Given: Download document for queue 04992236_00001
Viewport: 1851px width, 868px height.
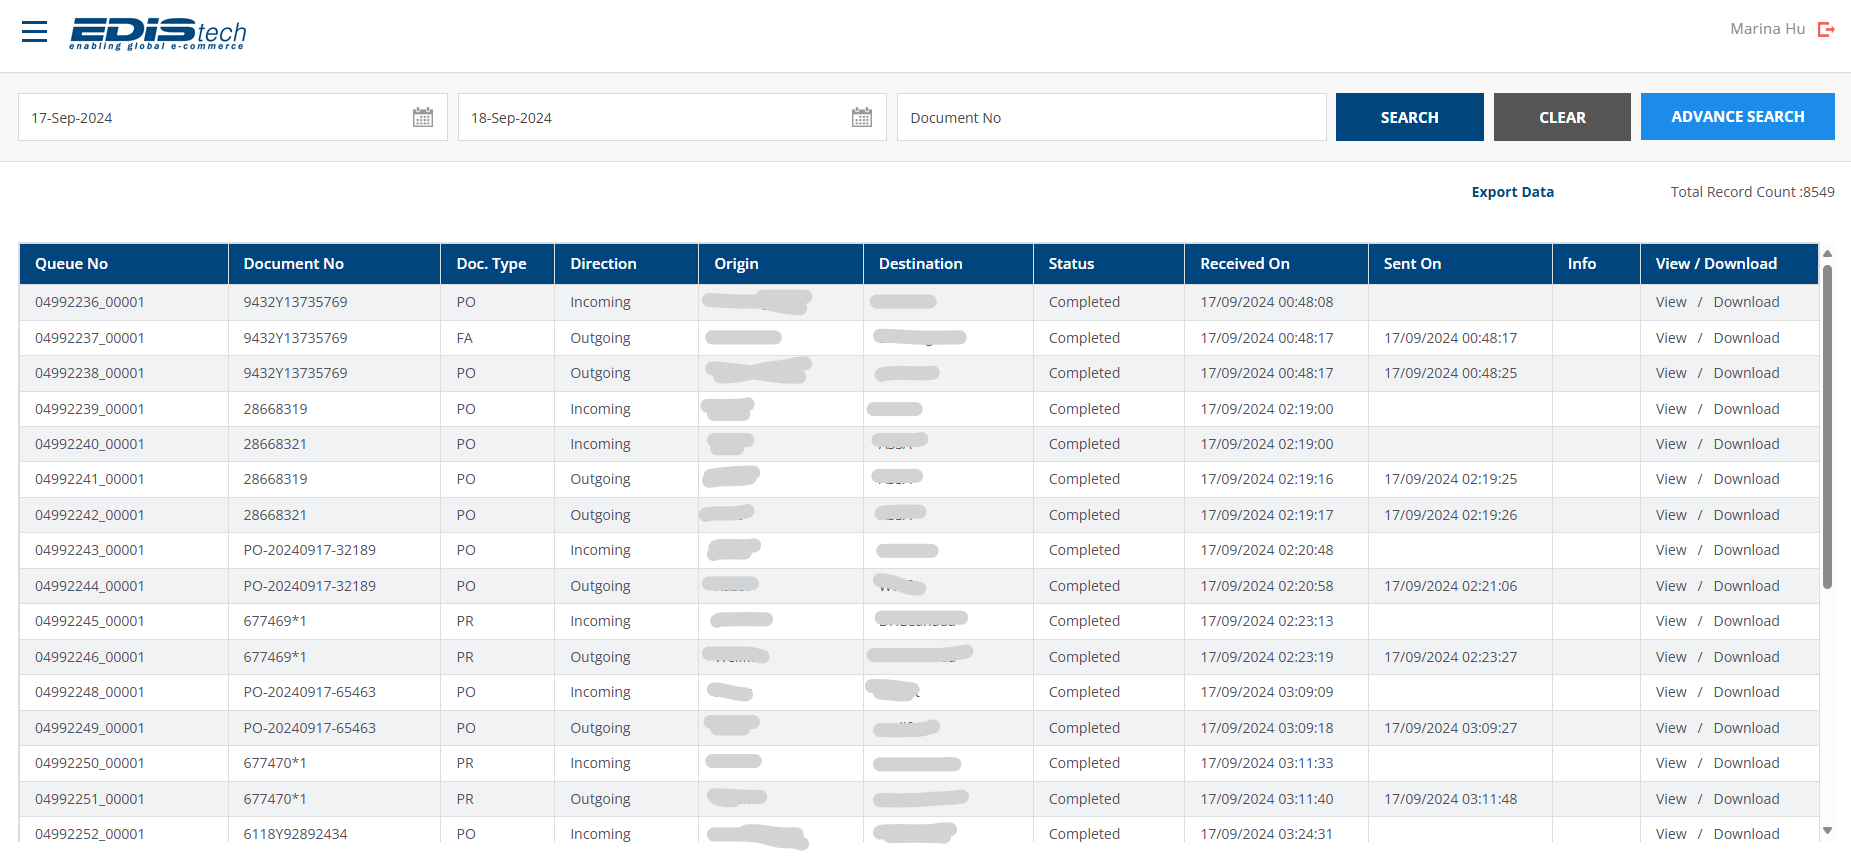Looking at the screenshot, I should [x=1746, y=302].
